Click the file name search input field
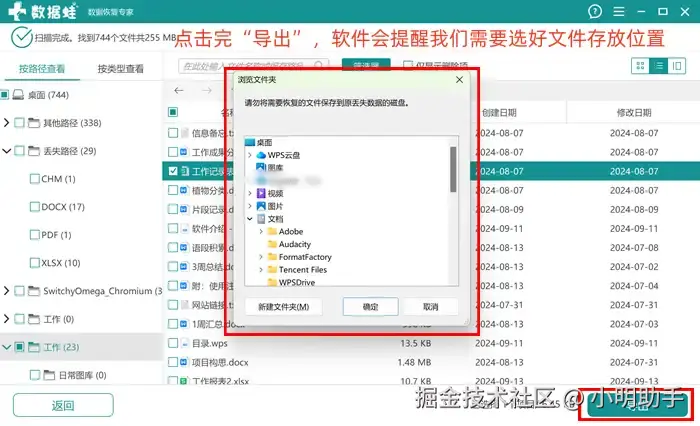The image size is (700, 426). pos(254,66)
